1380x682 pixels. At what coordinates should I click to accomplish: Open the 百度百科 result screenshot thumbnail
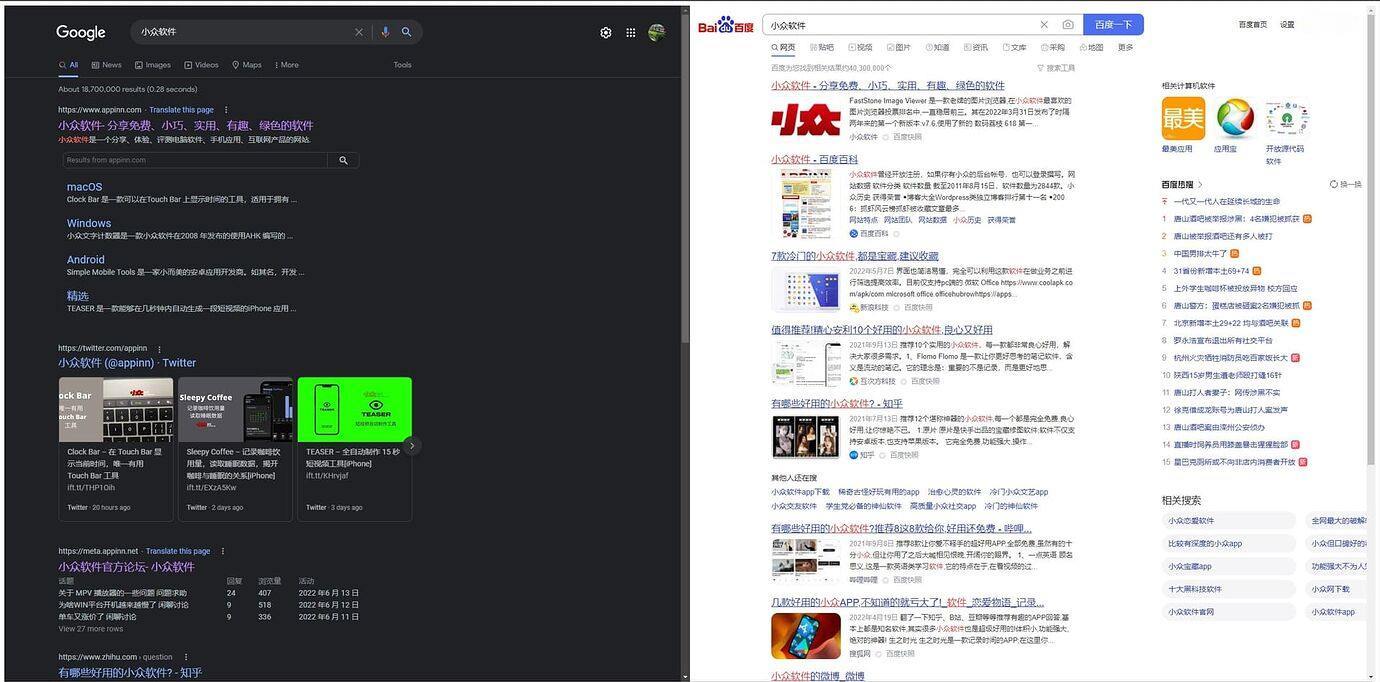coord(806,204)
